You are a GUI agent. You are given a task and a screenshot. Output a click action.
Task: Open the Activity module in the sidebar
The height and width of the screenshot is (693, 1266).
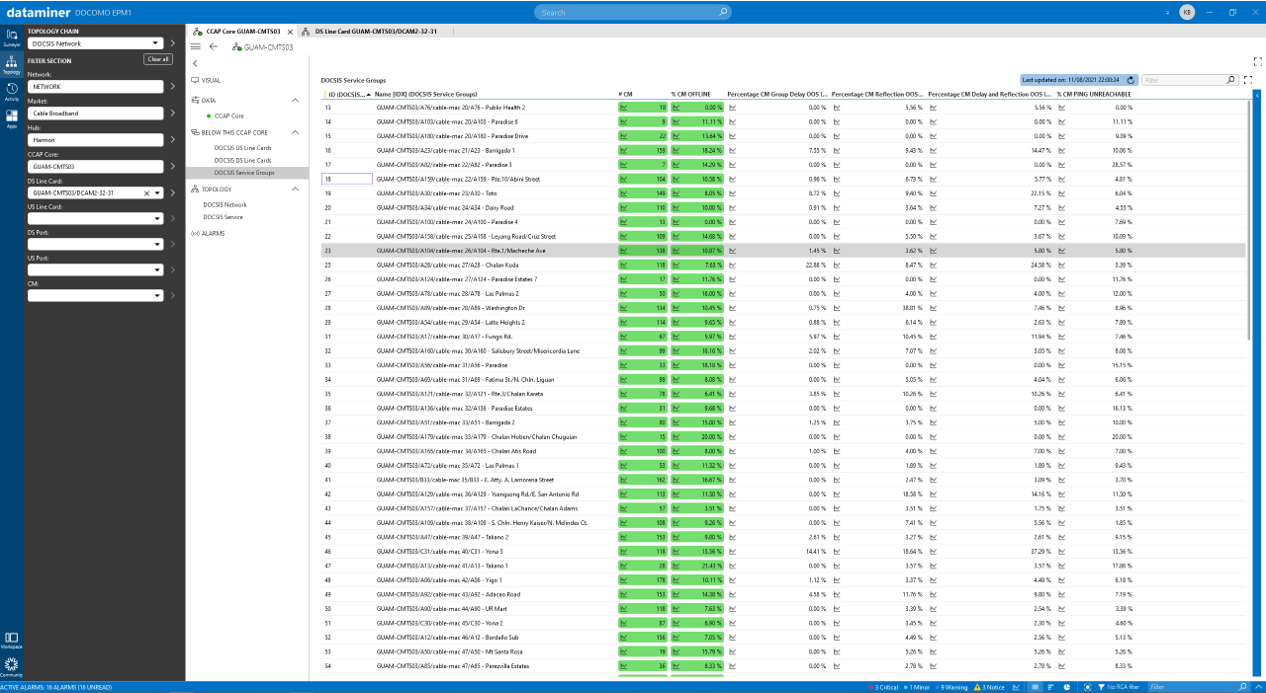[11, 91]
